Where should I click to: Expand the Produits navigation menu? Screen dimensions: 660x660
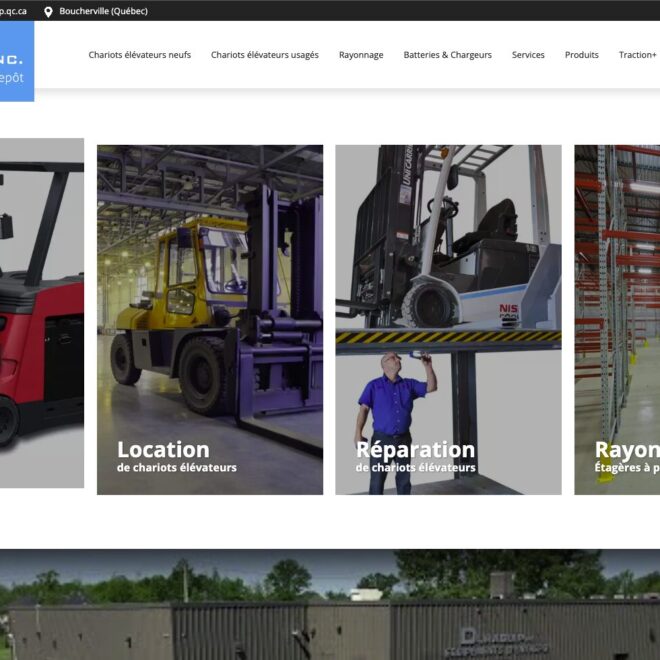pos(581,55)
